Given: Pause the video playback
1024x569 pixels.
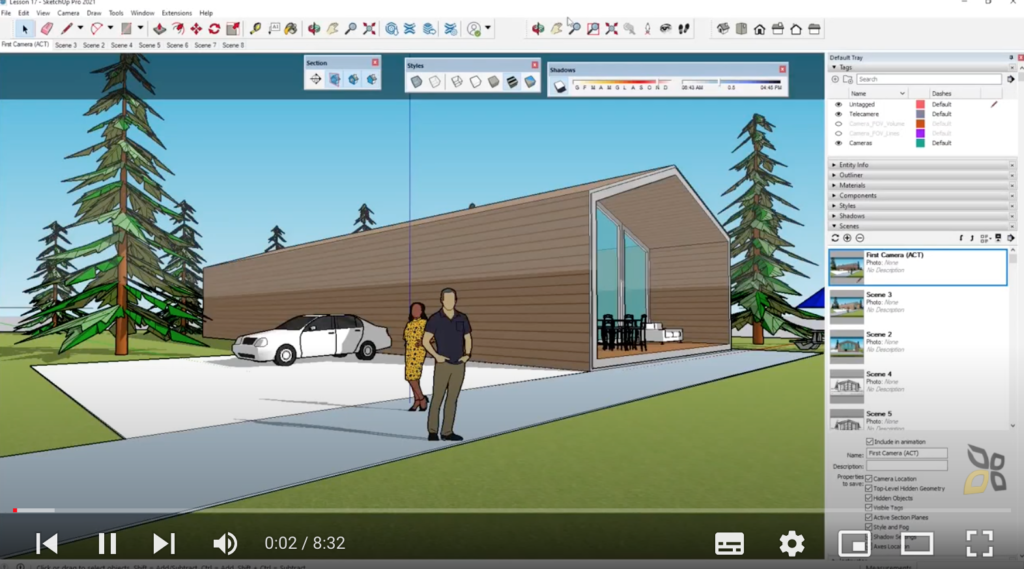Looking at the screenshot, I should [x=107, y=544].
